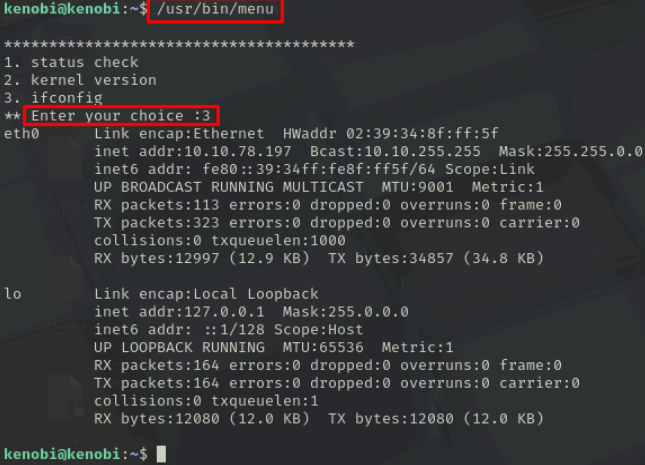The image size is (645, 465).
Task: Click the loopback addr 127.0.0.1 text
Action: [179, 312]
